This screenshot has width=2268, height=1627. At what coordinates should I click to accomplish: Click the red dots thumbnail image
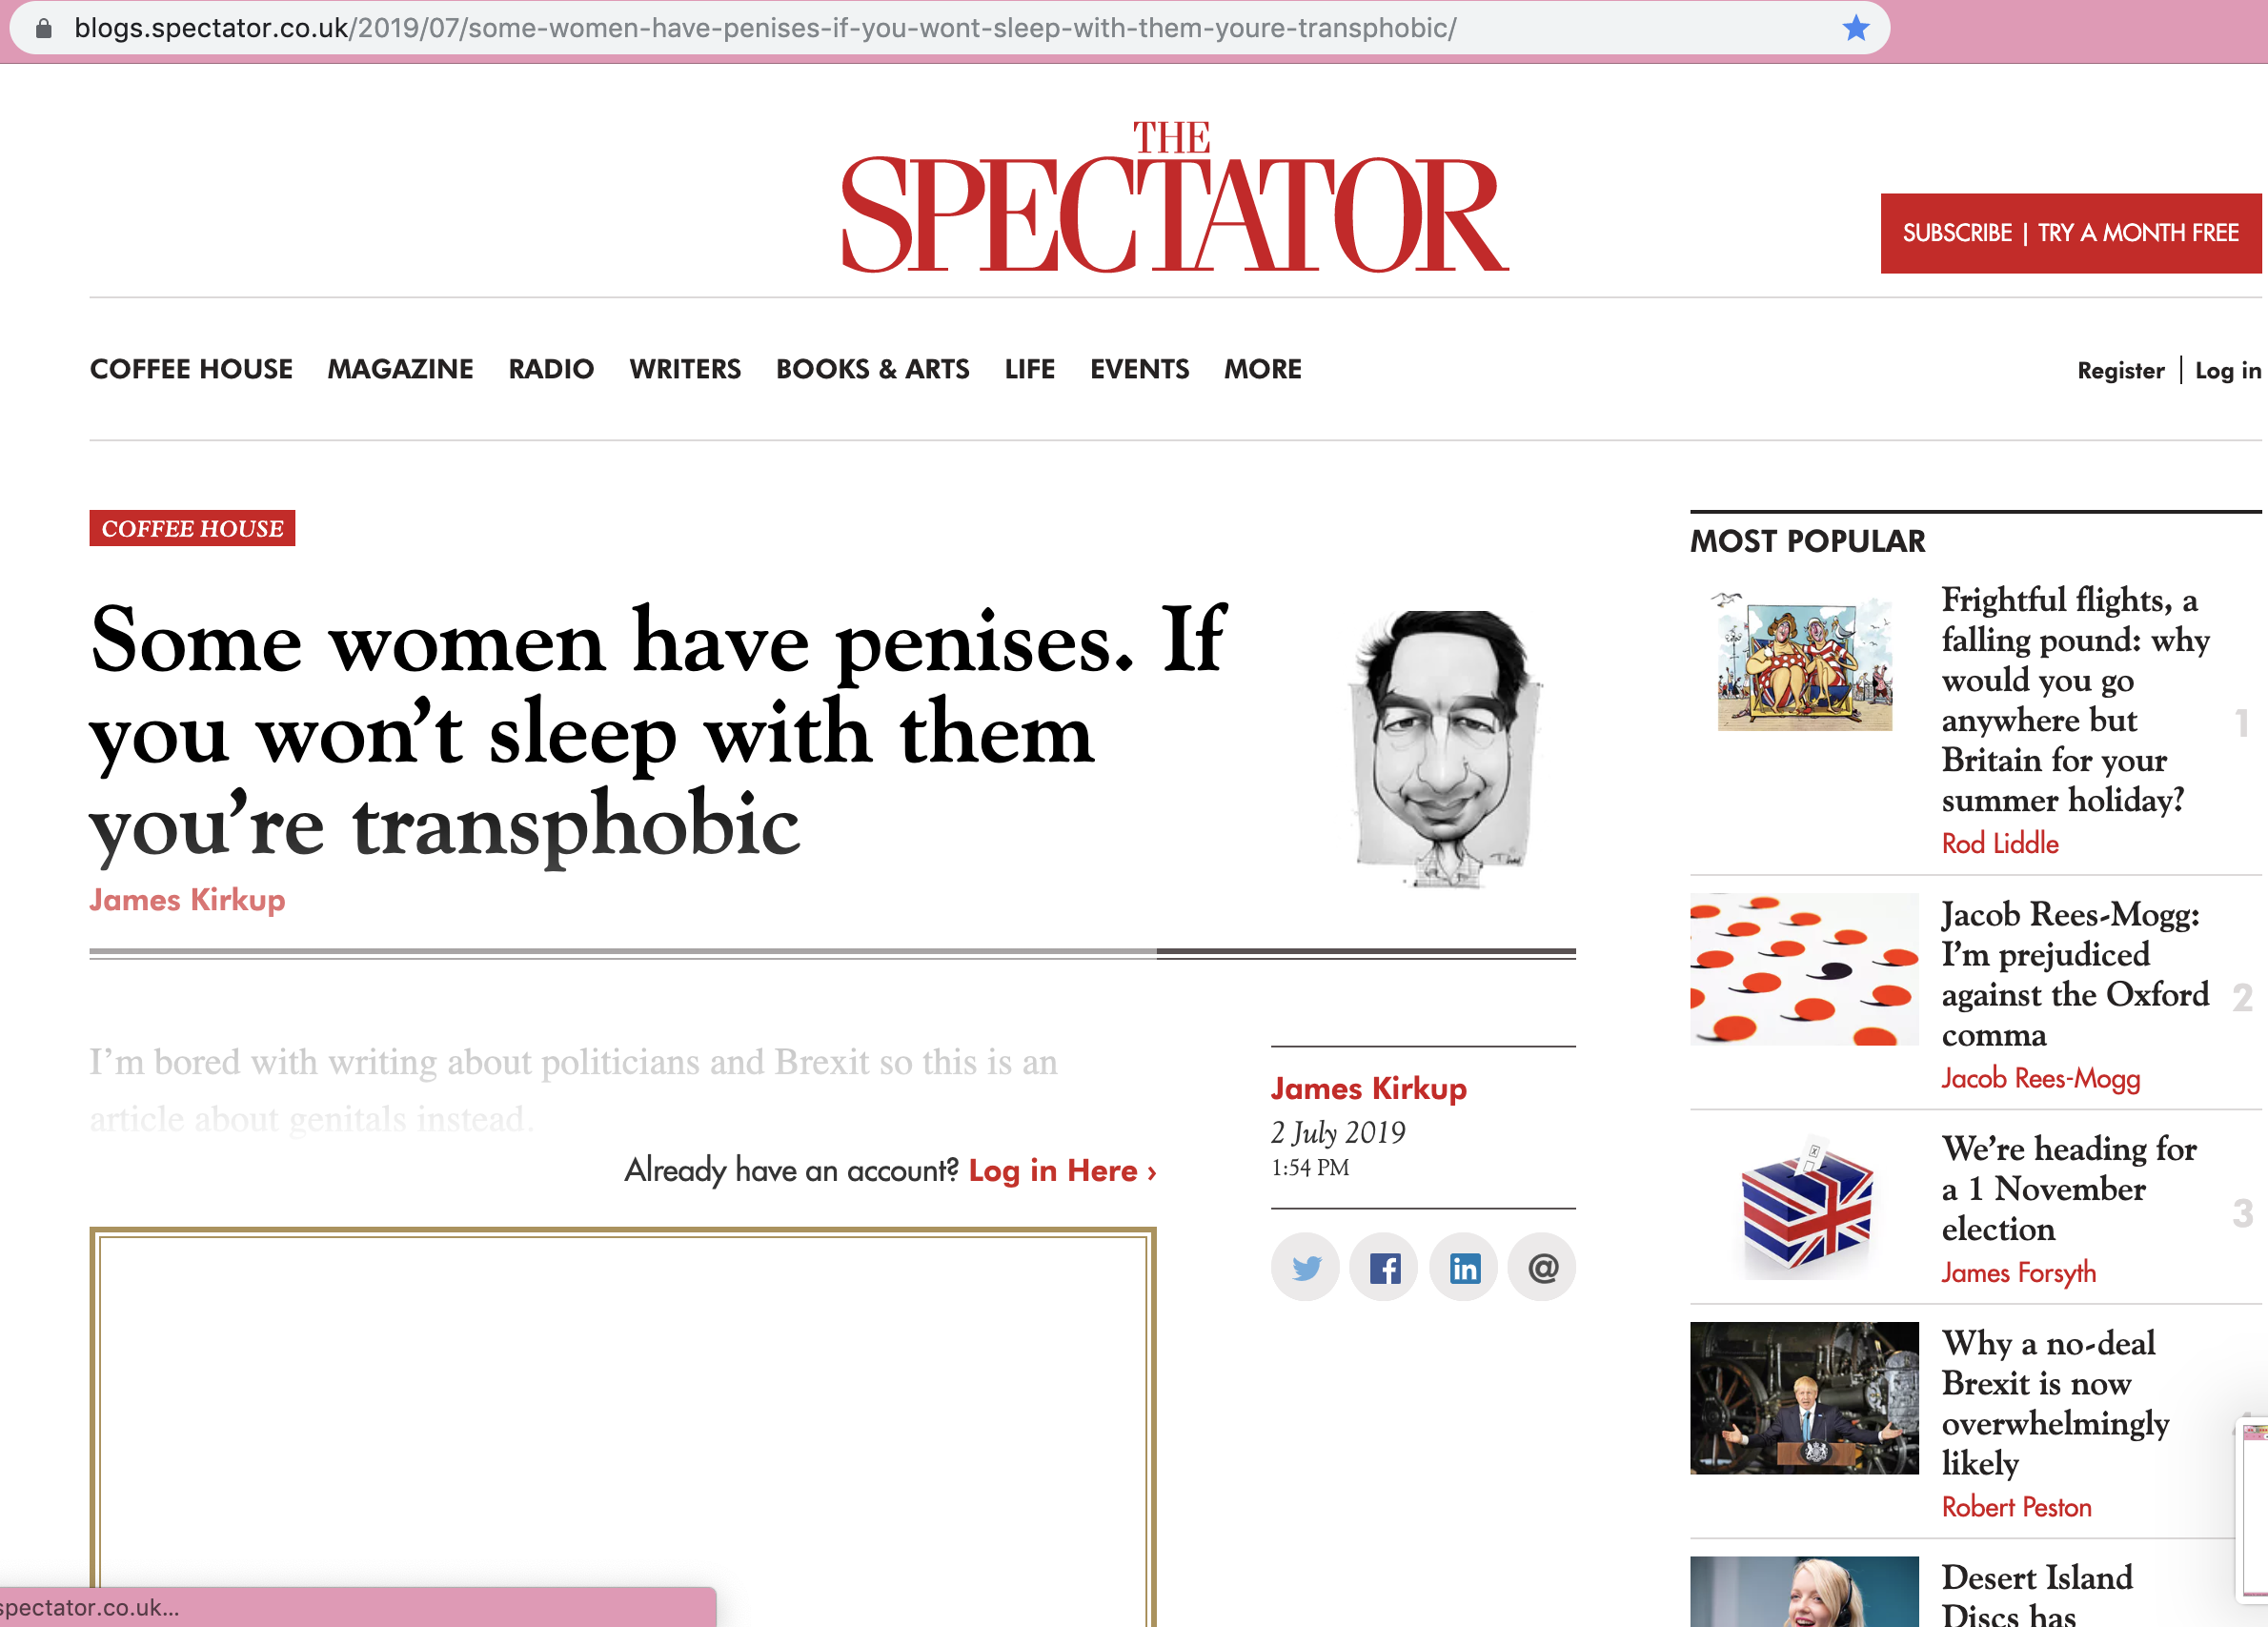pyautogui.click(x=1804, y=969)
